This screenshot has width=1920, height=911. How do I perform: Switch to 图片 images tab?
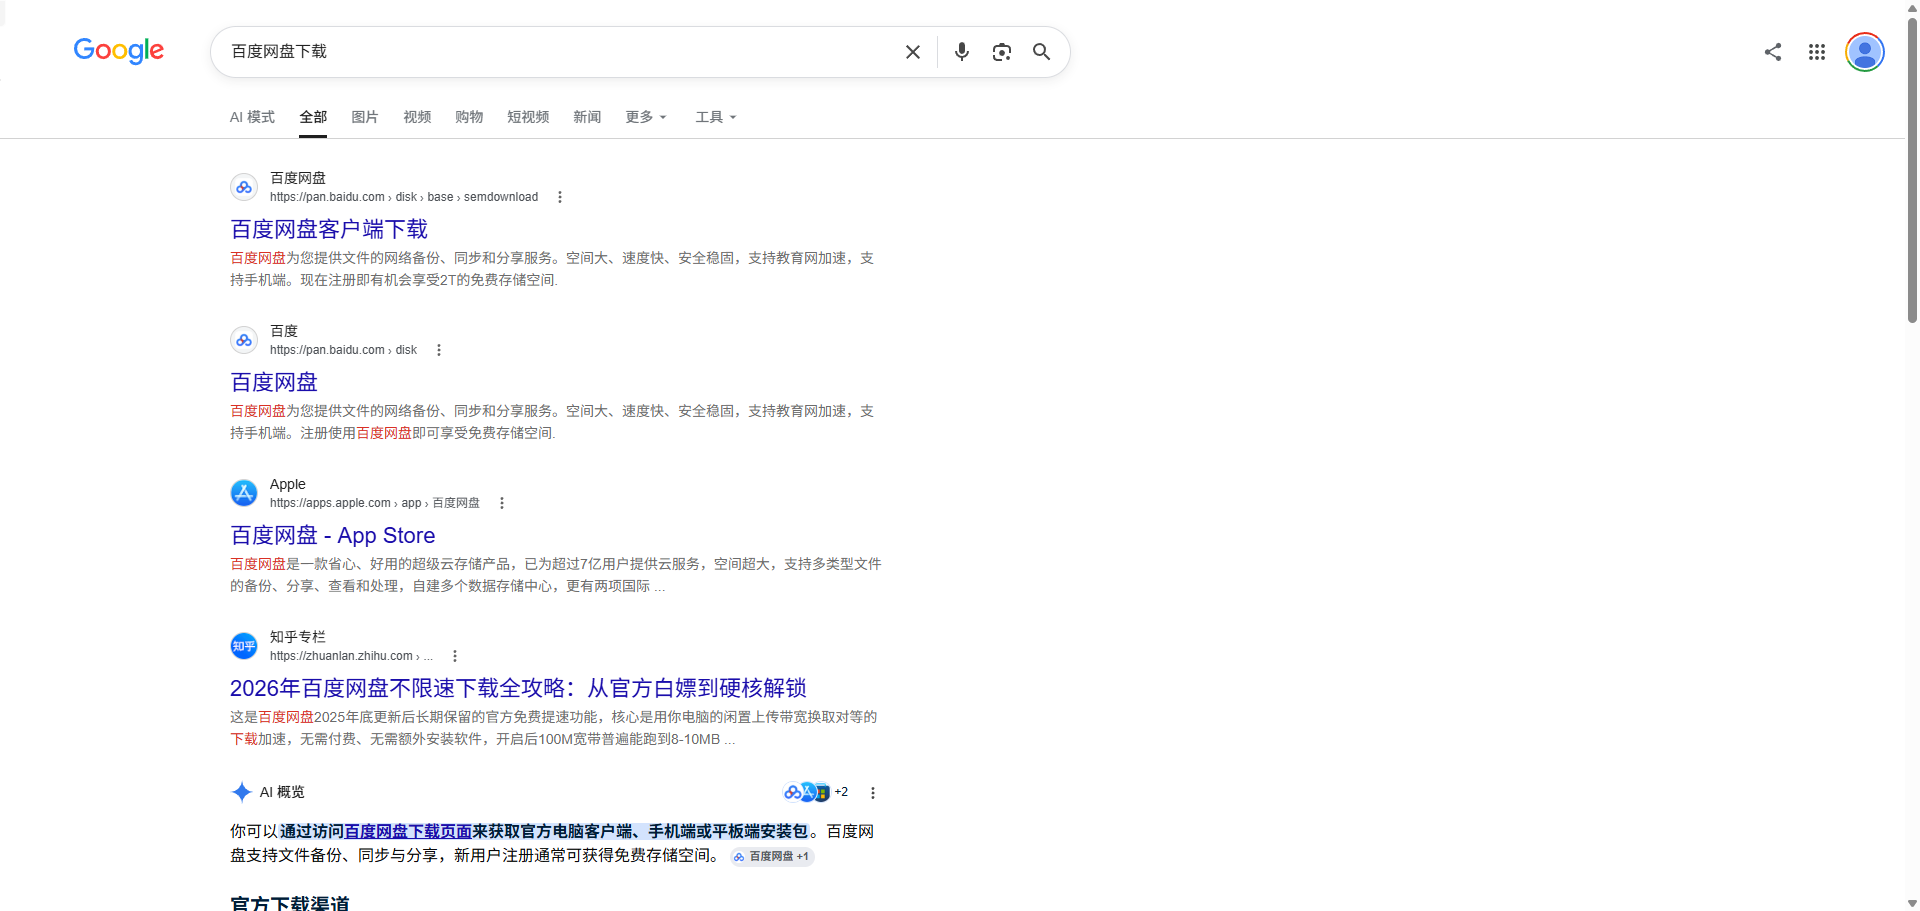365,117
